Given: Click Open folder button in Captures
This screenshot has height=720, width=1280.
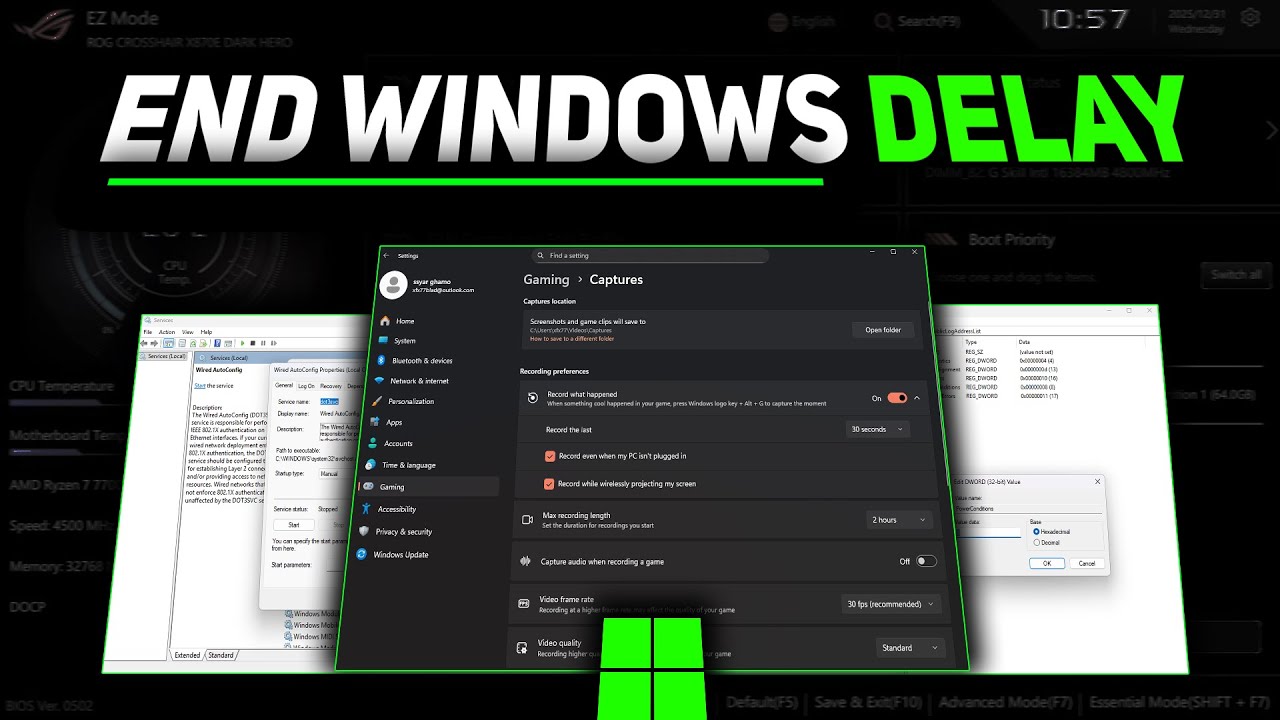Looking at the screenshot, I should [x=883, y=330].
